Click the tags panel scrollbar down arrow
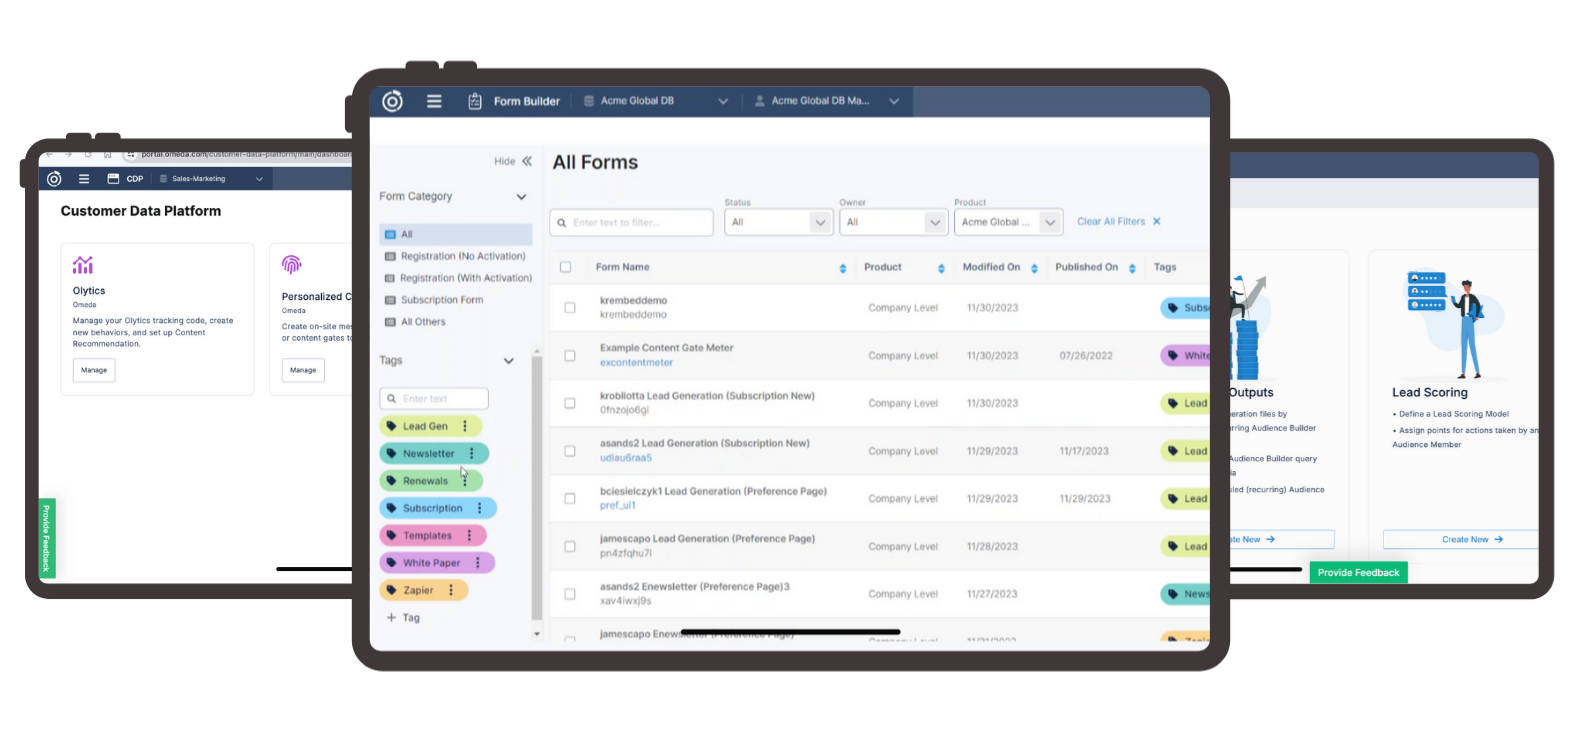This screenshot has width=1575, height=731. (537, 634)
